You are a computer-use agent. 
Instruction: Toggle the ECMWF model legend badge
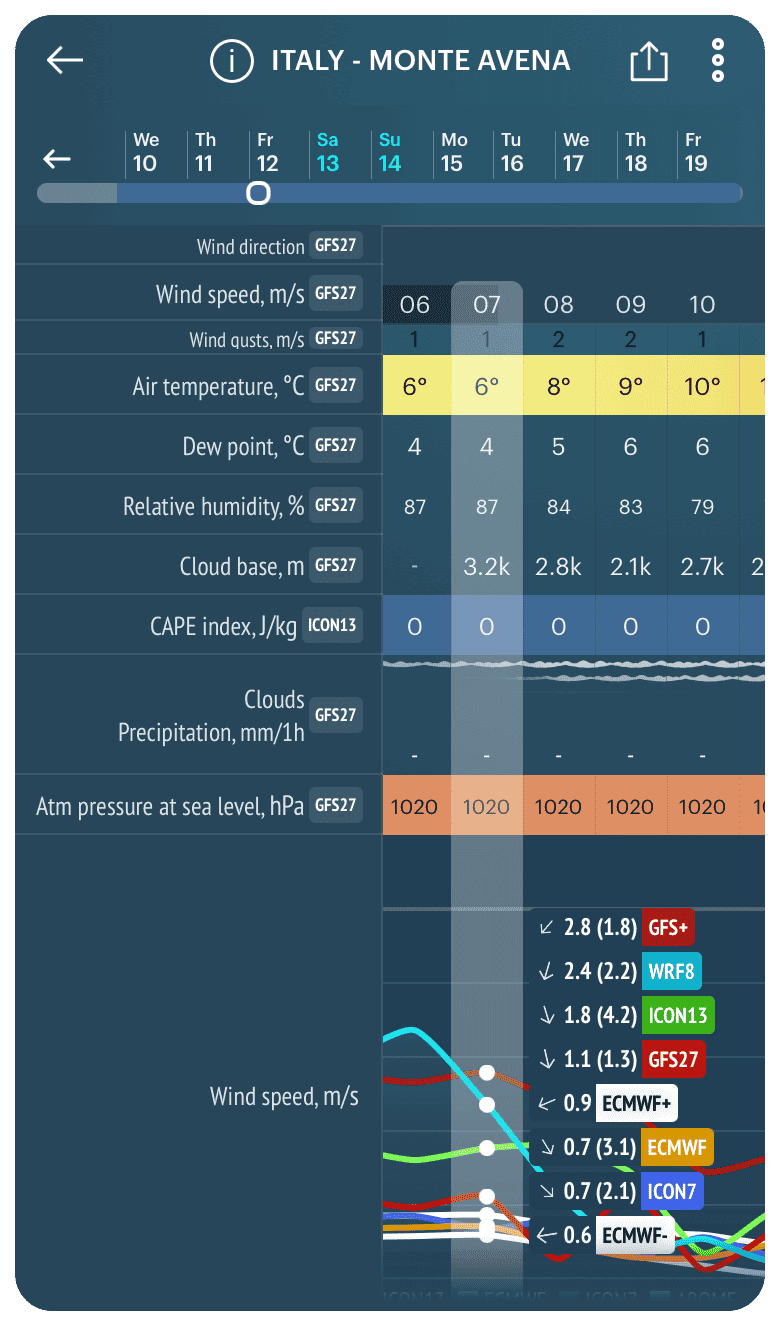click(x=677, y=1148)
